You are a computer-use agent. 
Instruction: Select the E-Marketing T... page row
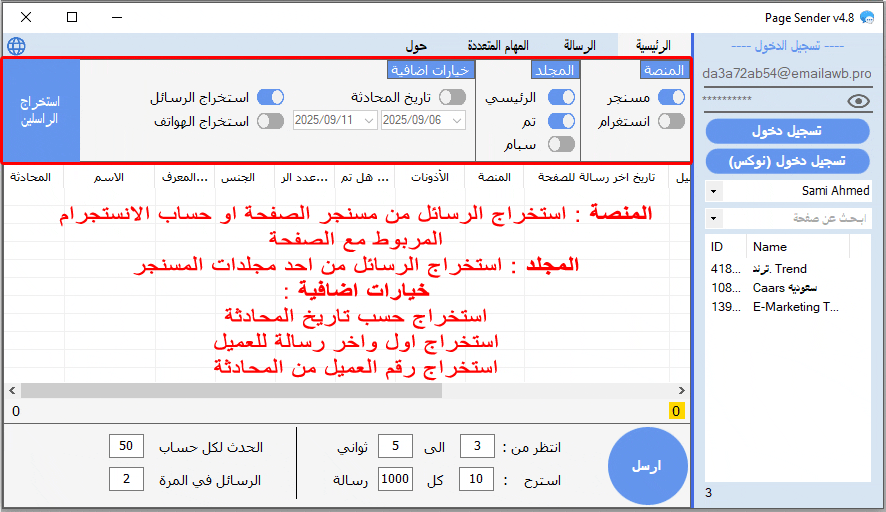pos(787,307)
